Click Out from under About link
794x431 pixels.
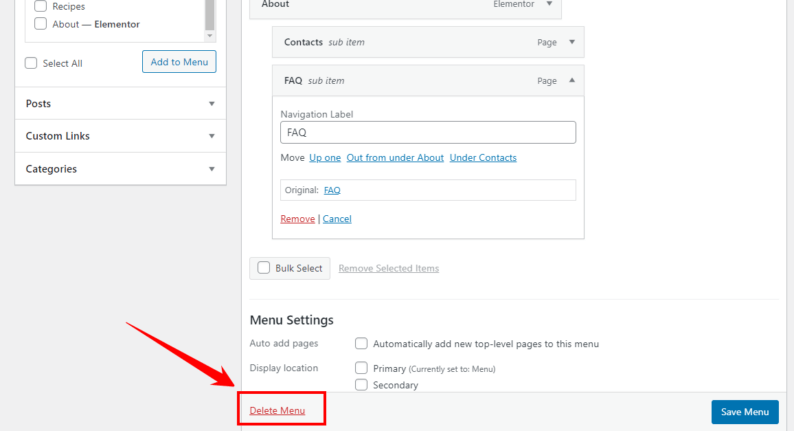pos(395,158)
